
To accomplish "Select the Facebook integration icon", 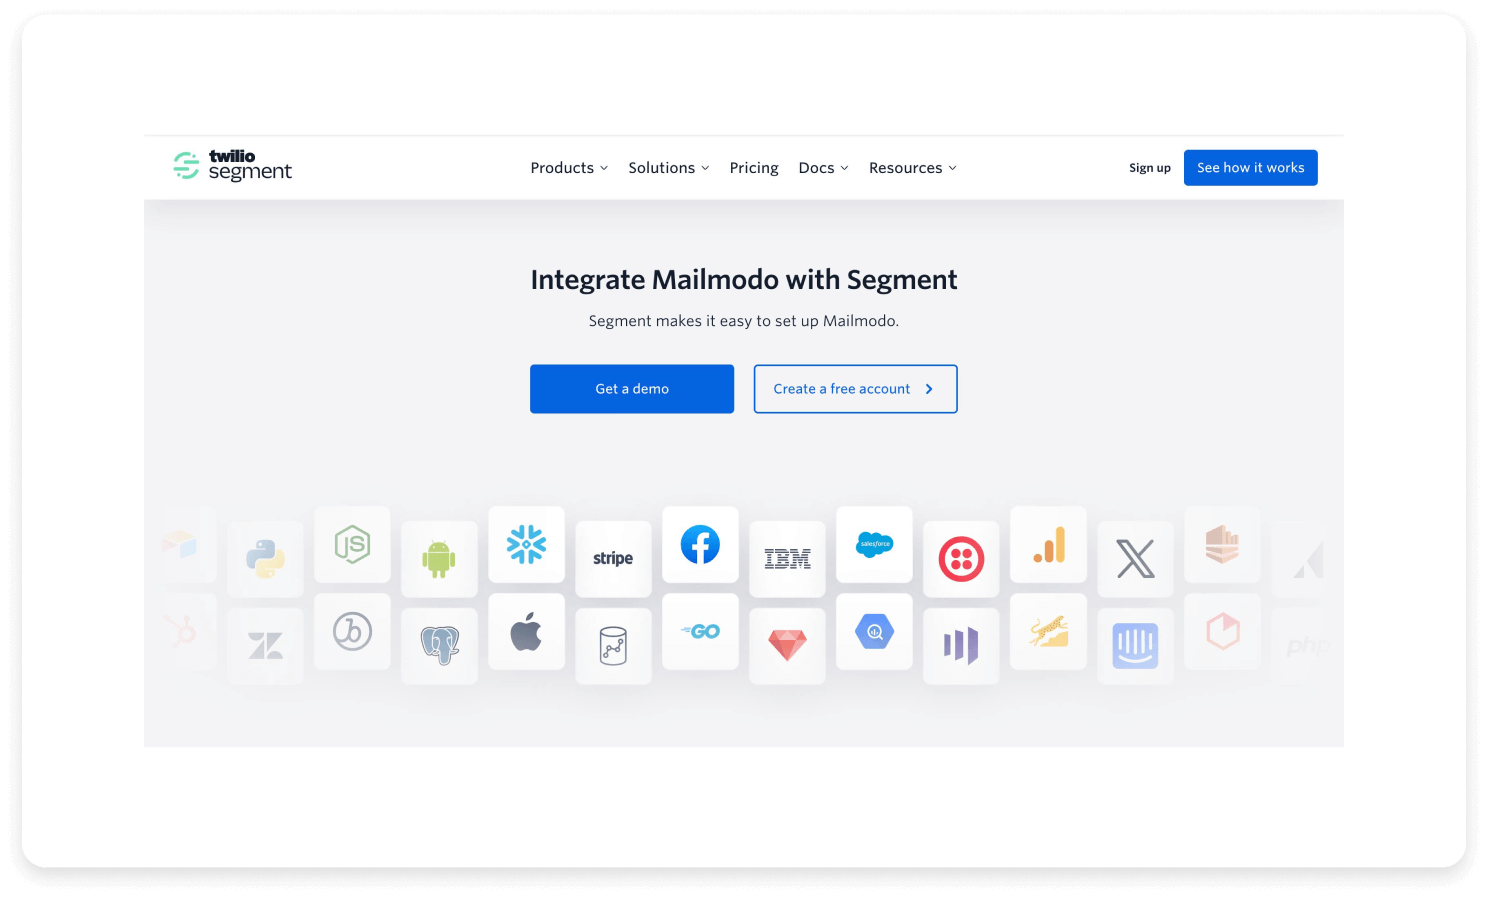I will coord(700,545).
